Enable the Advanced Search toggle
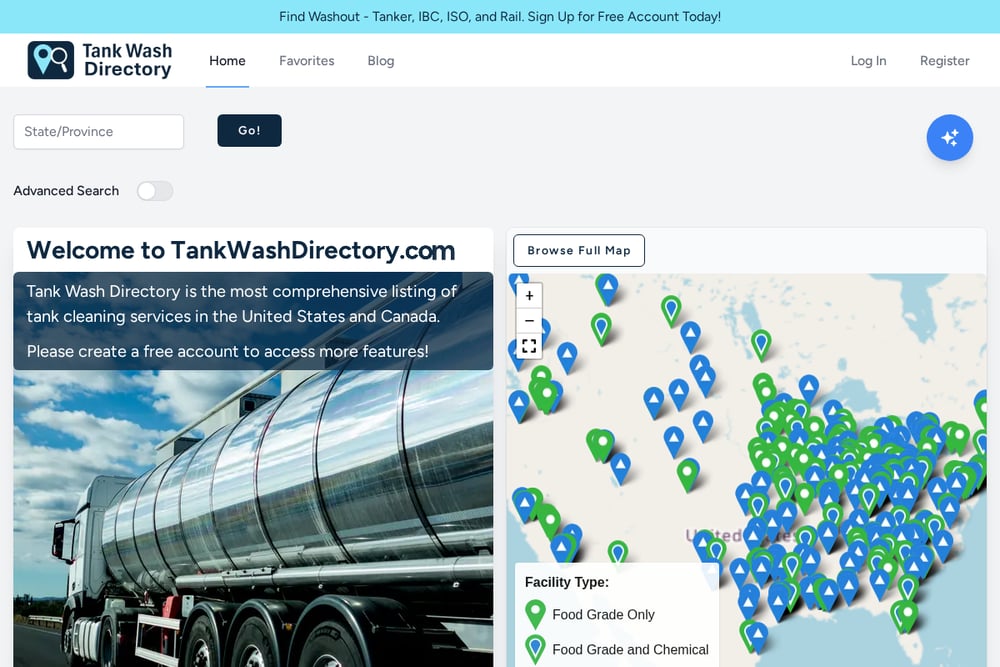1000x667 pixels. (x=155, y=191)
